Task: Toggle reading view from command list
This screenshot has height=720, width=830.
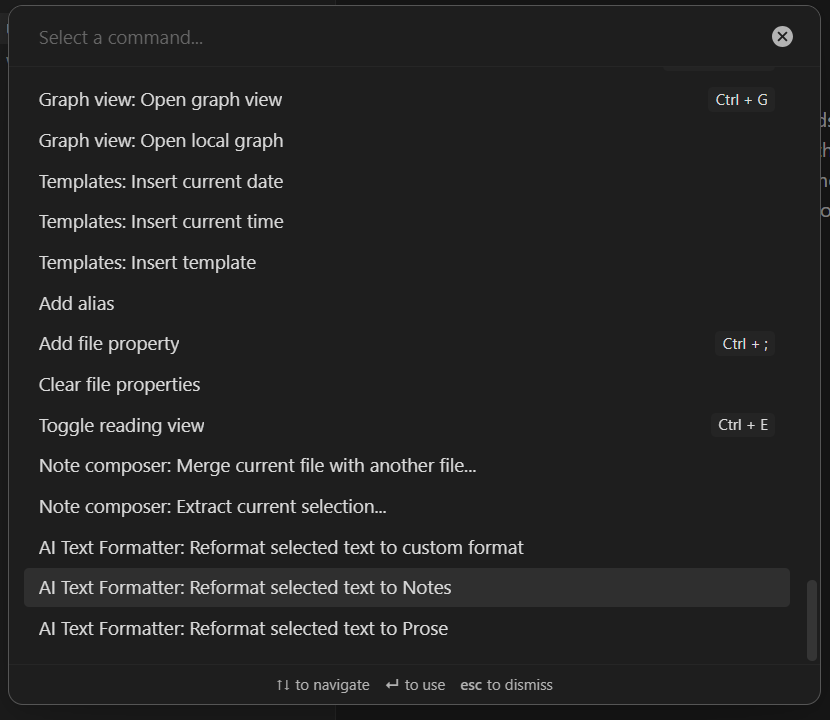Action: pyautogui.click(x=407, y=425)
